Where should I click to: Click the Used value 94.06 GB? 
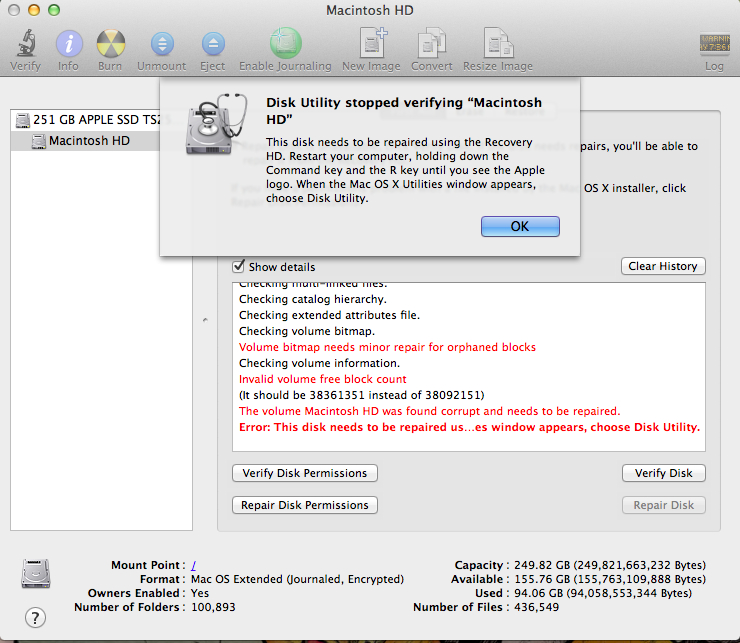[603, 593]
